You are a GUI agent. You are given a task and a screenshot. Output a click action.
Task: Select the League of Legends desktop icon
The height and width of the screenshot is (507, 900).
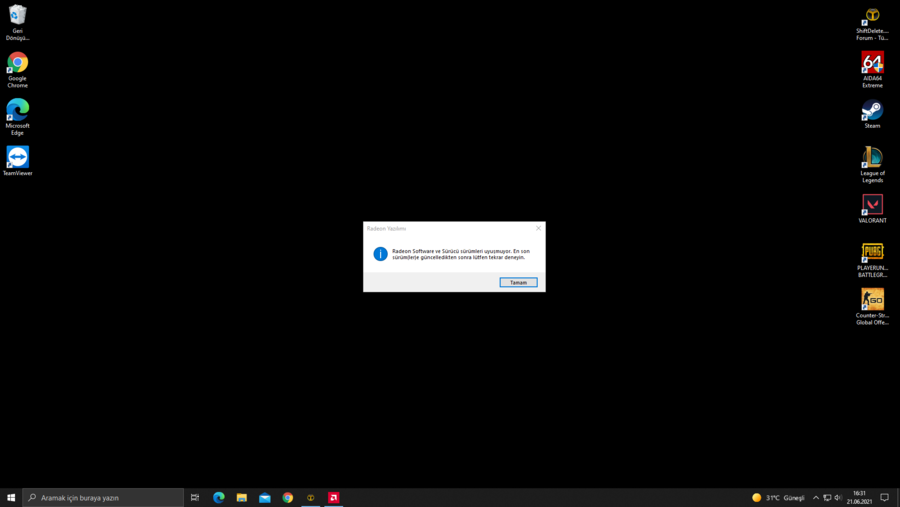click(x=872, y=164)
